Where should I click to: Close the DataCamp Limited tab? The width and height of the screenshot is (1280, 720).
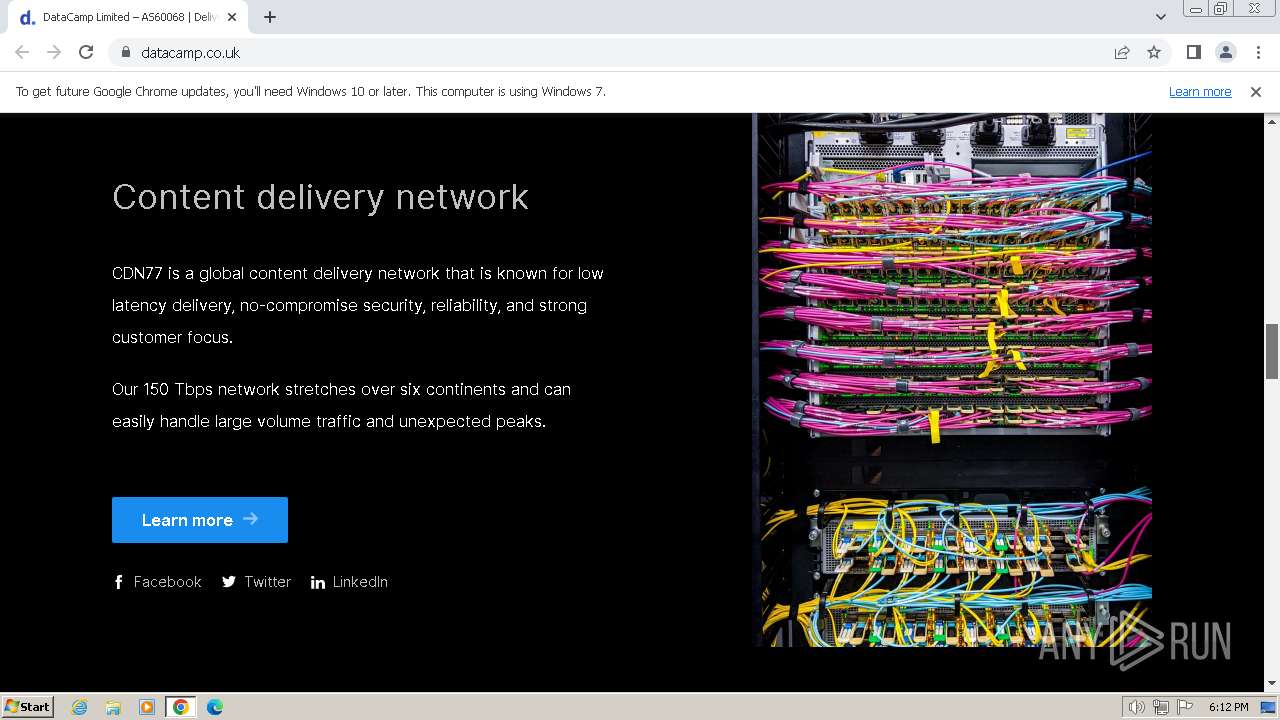(x=232, y=17)
